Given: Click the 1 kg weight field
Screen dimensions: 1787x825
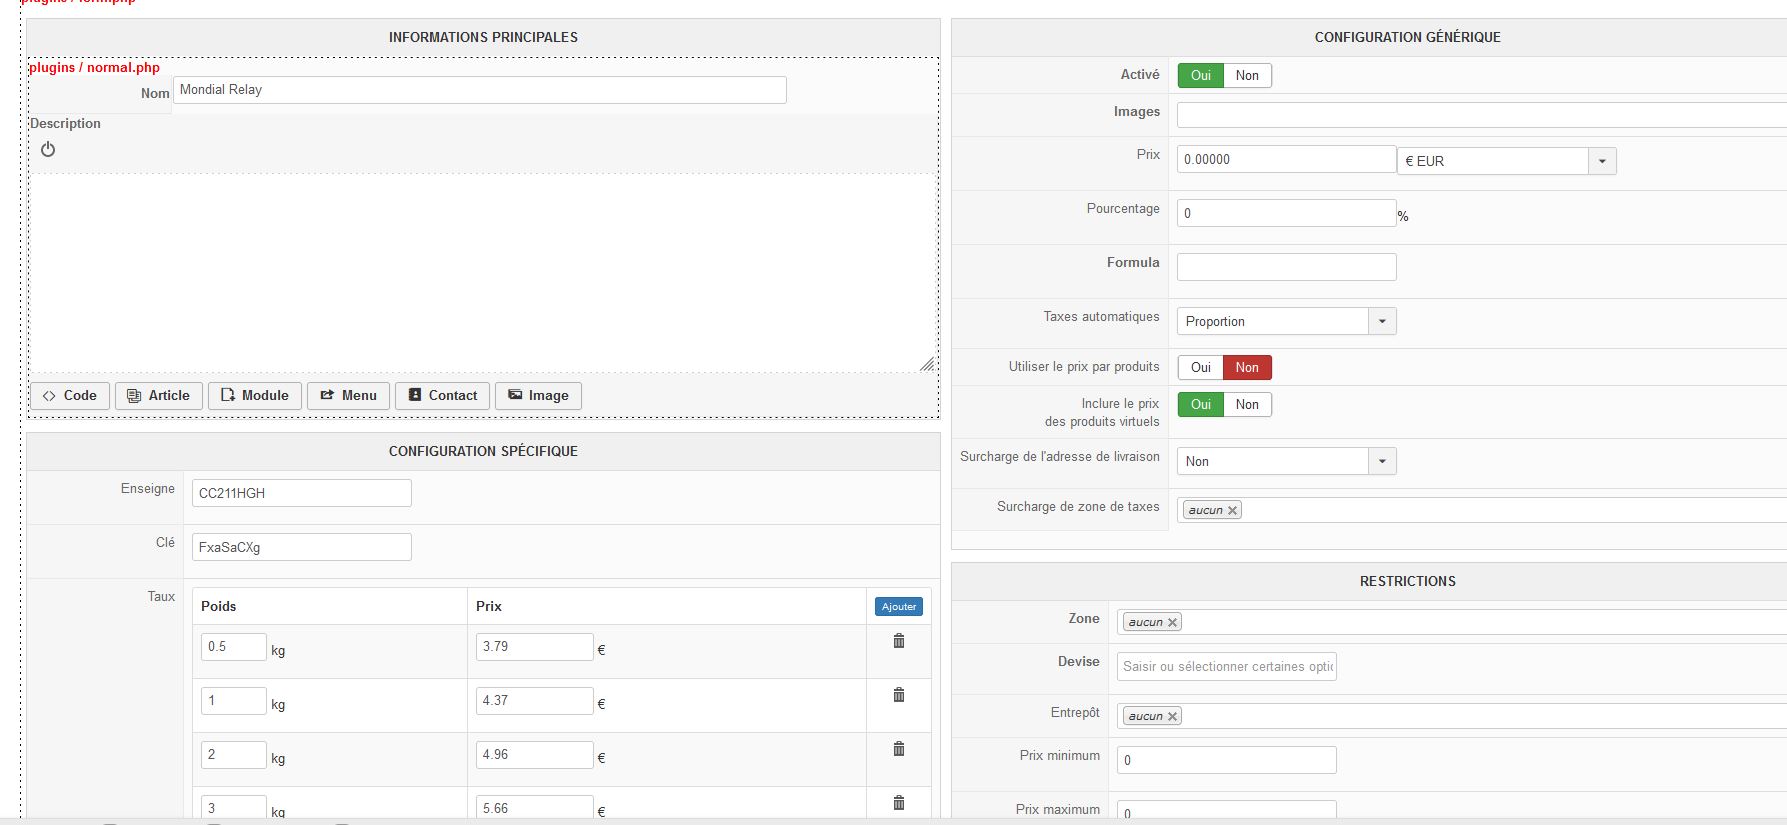Looking at the screenshot, I should [234, 701].
